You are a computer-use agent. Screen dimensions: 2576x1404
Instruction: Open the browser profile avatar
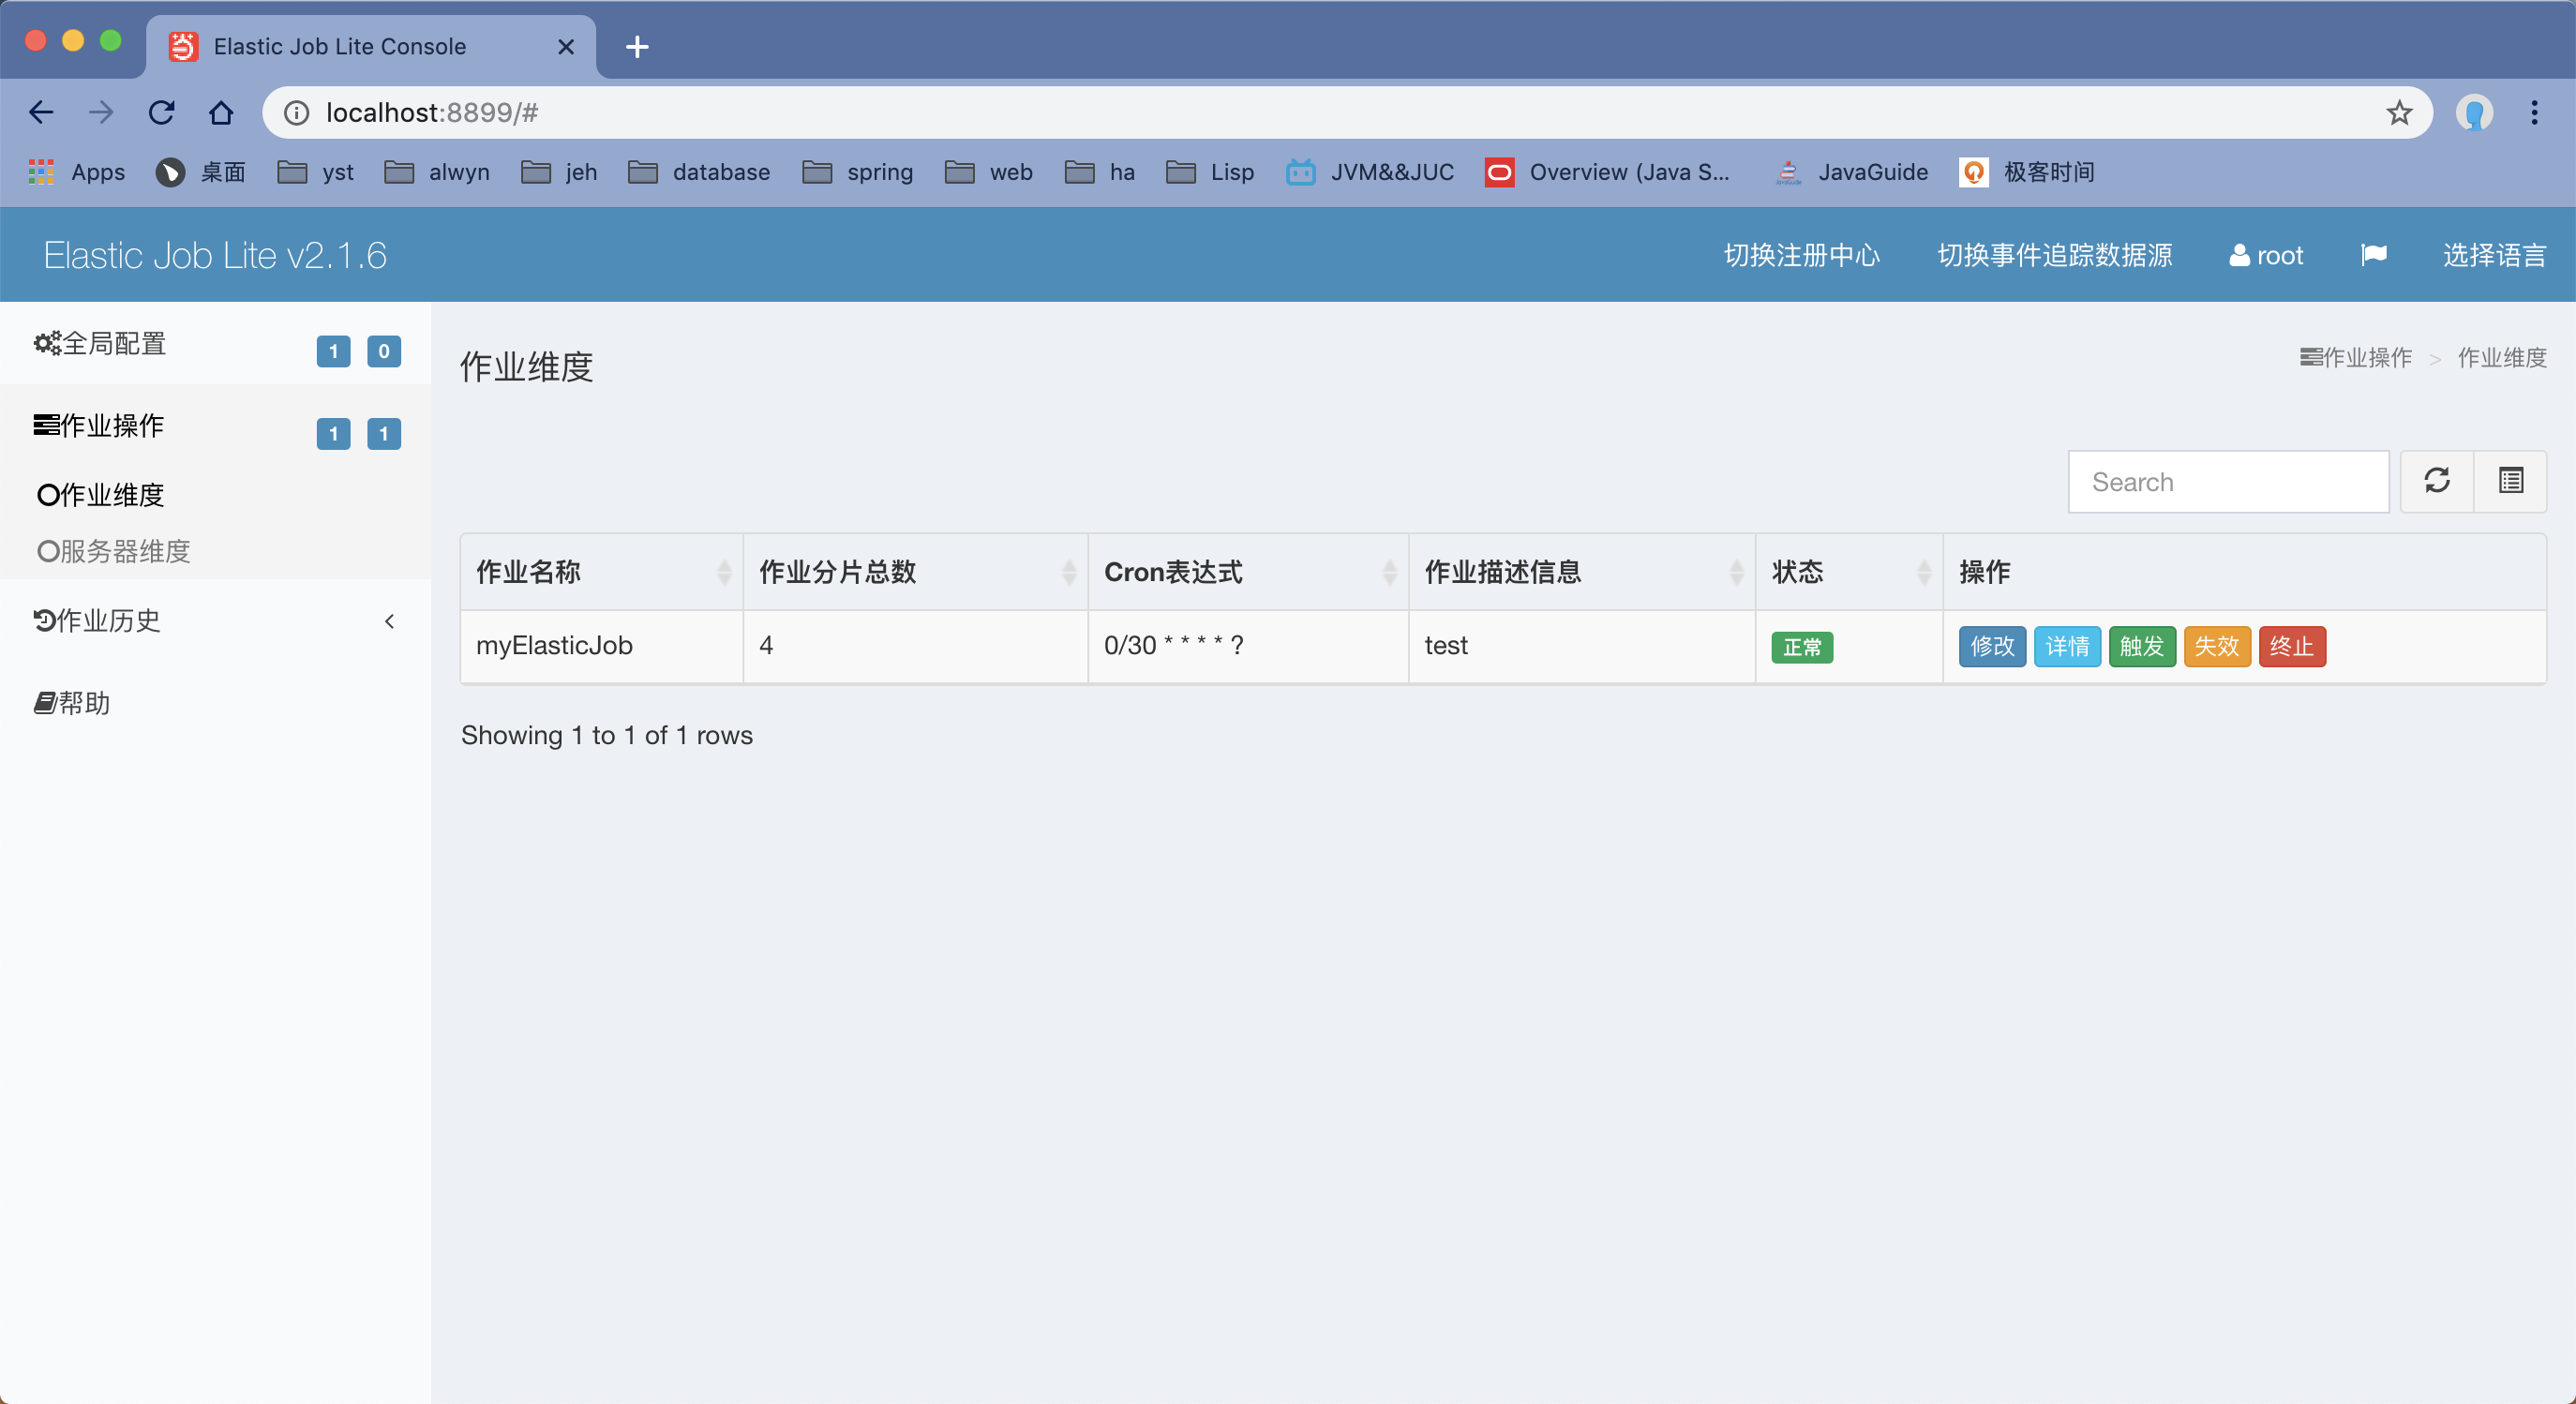[x=2473, y=113]
